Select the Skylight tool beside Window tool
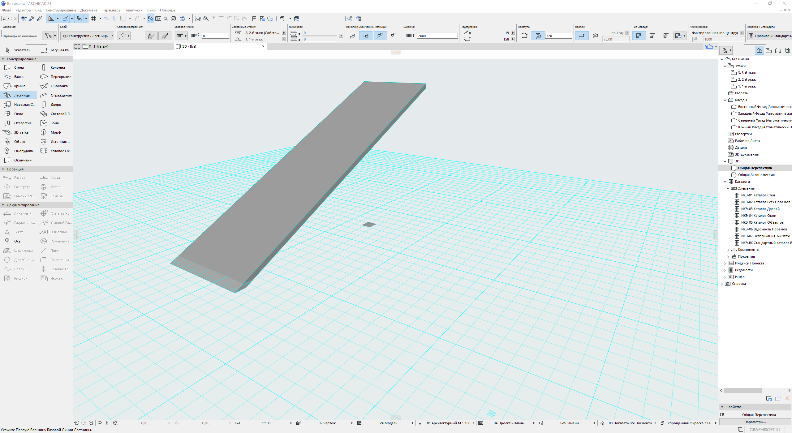The image size is (792, 433). [x=56, y=114]
